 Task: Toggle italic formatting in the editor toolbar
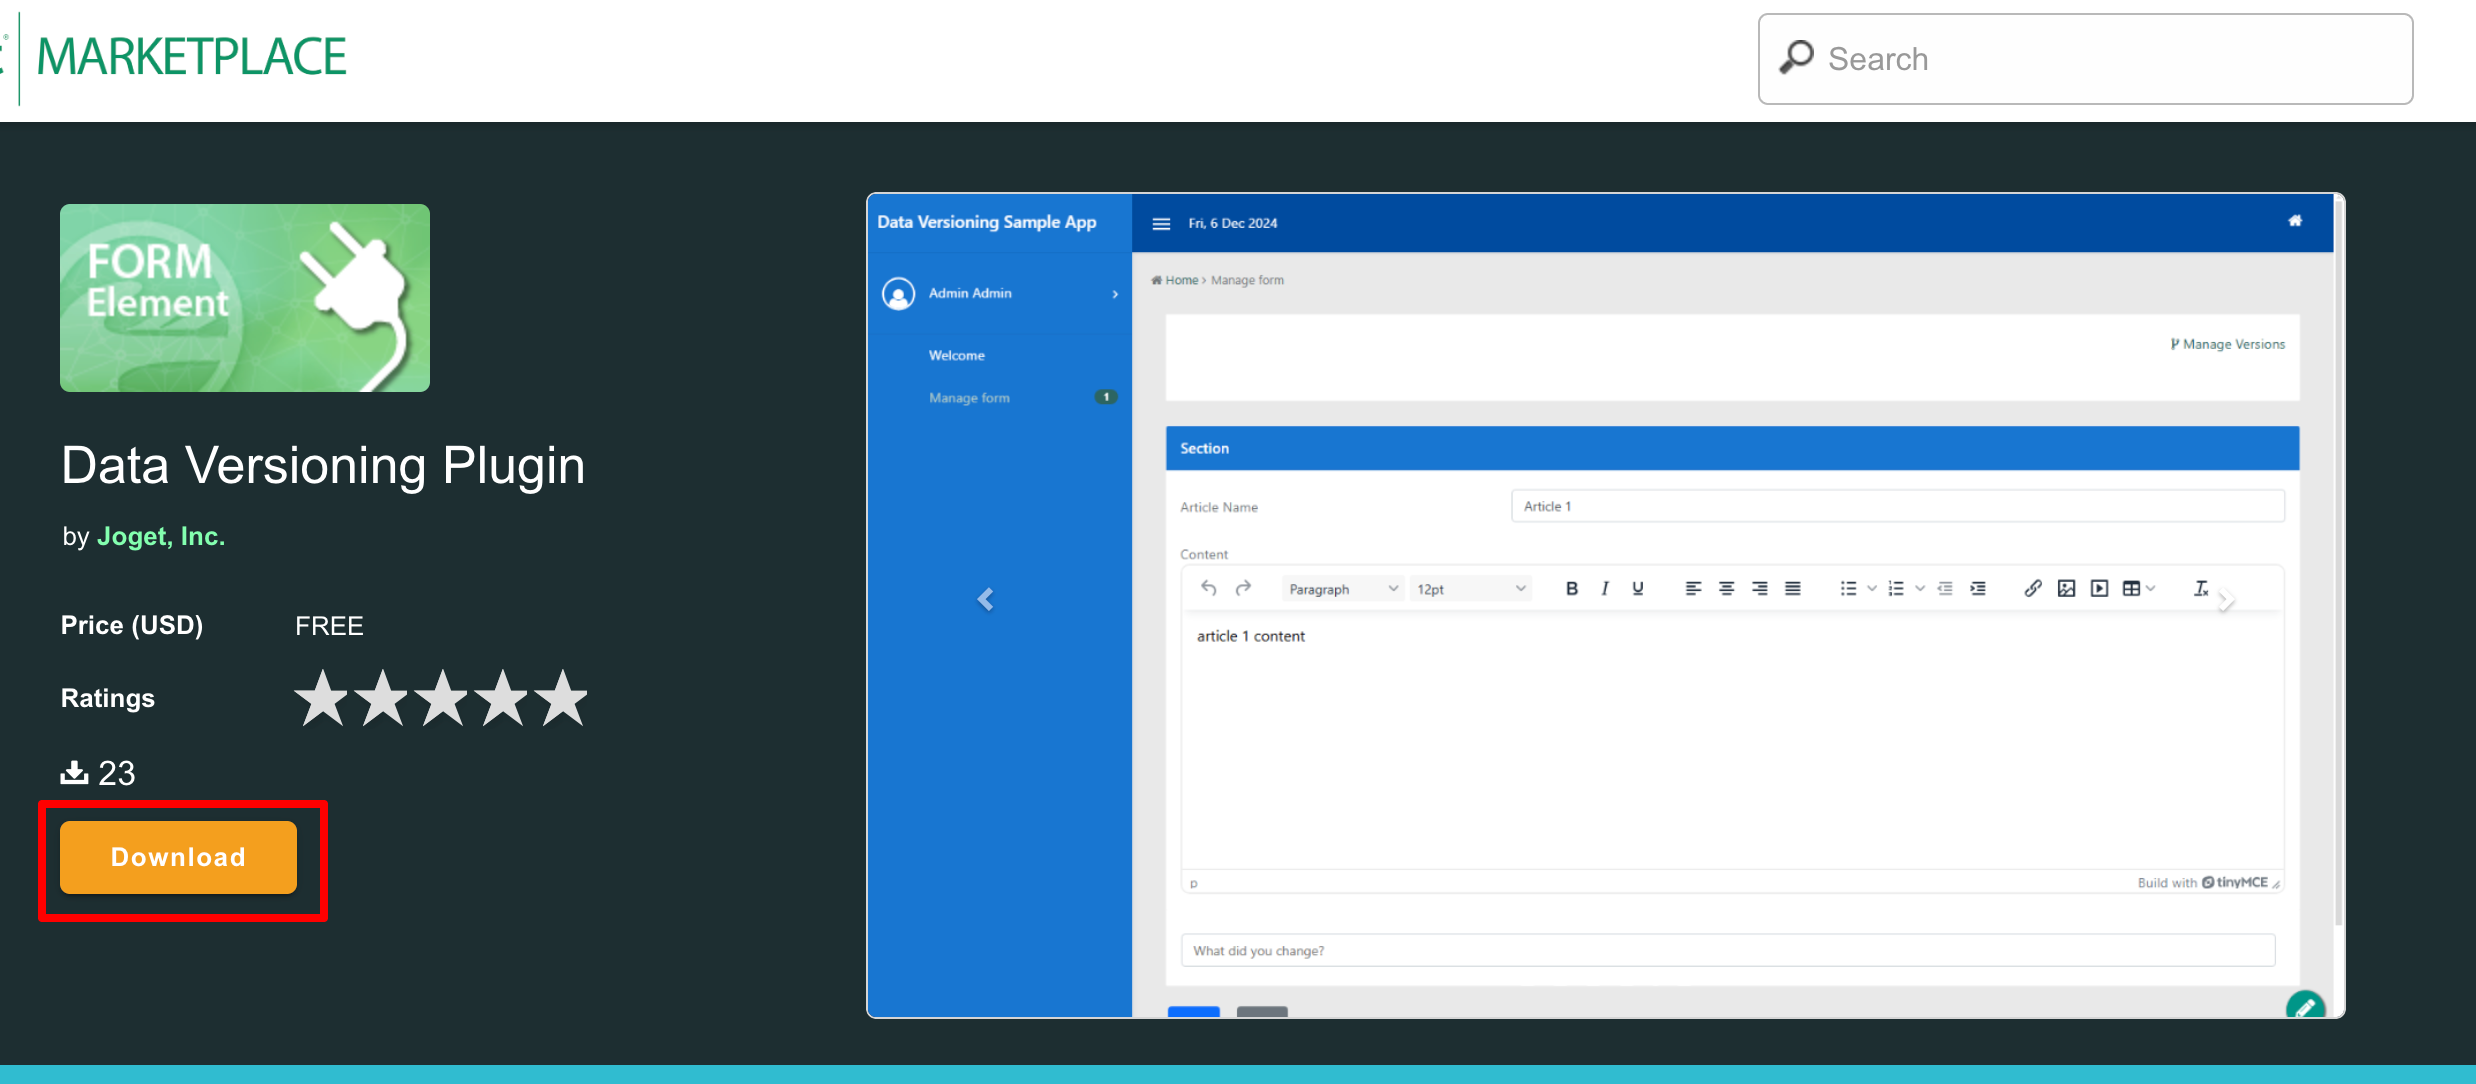(1605, 588)
